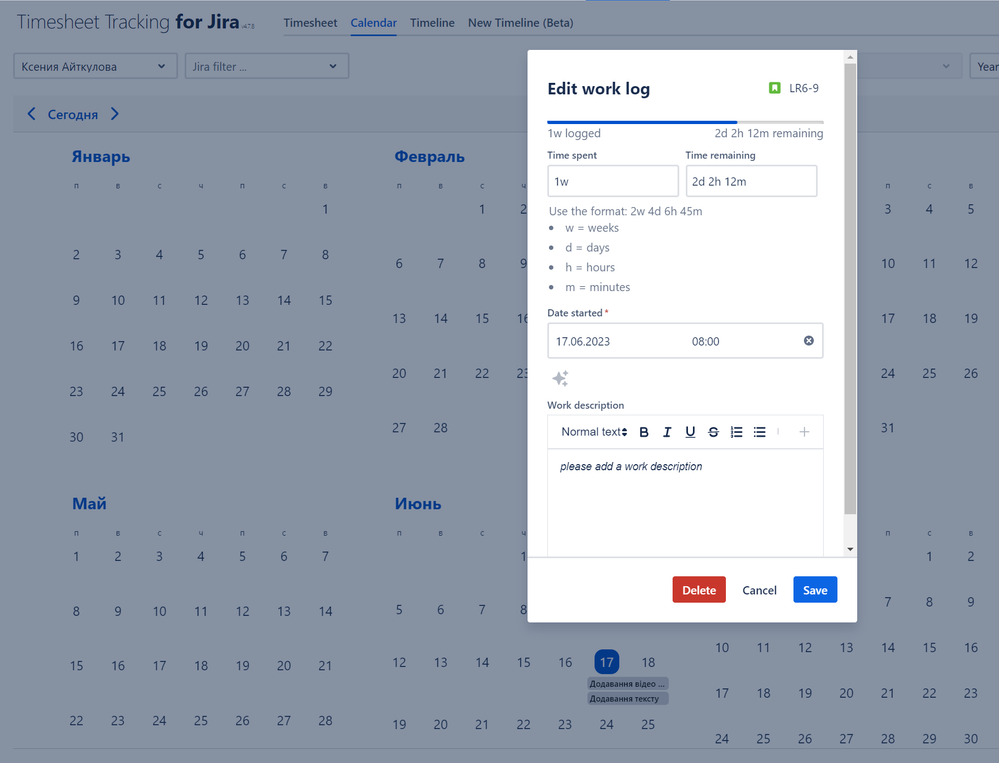This screenshot has height=763, width=999.
Task: Select May 10 in the calendar
Action: pyautogui.click(x=159, y=611)
